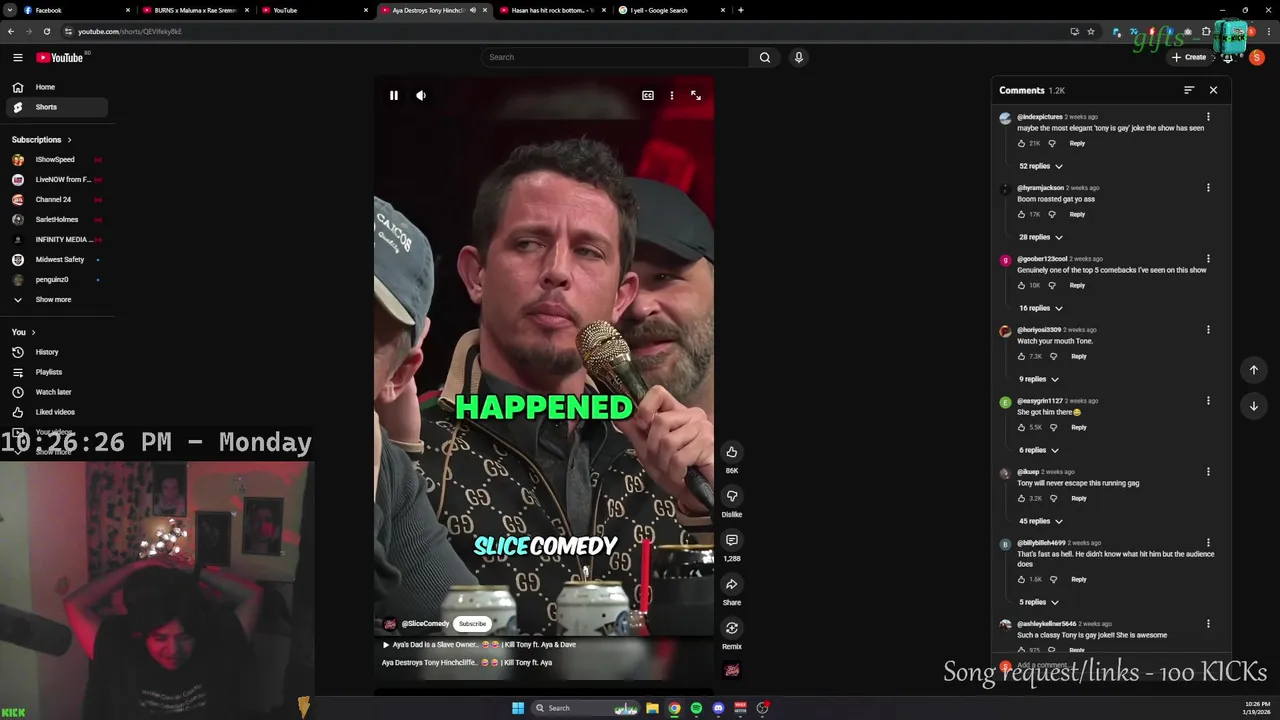The height and width of the screenshot is (720, 1280).
Task: Open a new browser tab
Action: [740, 10]
